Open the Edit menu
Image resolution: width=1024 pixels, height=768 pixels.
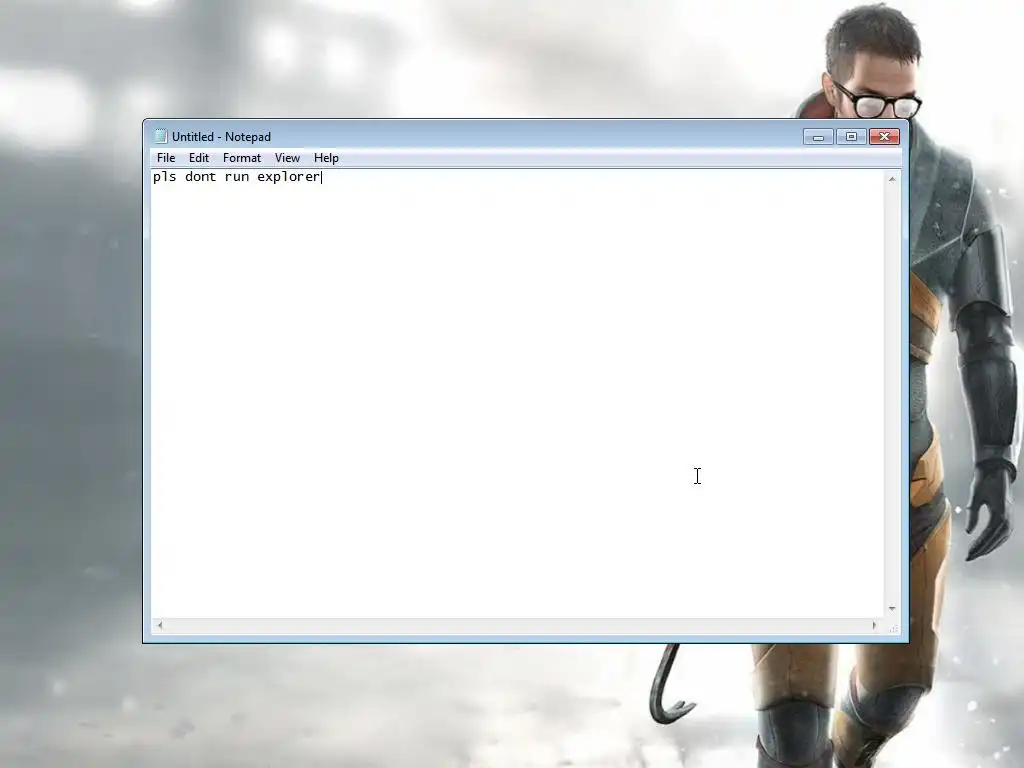click(x=199, y=158)
